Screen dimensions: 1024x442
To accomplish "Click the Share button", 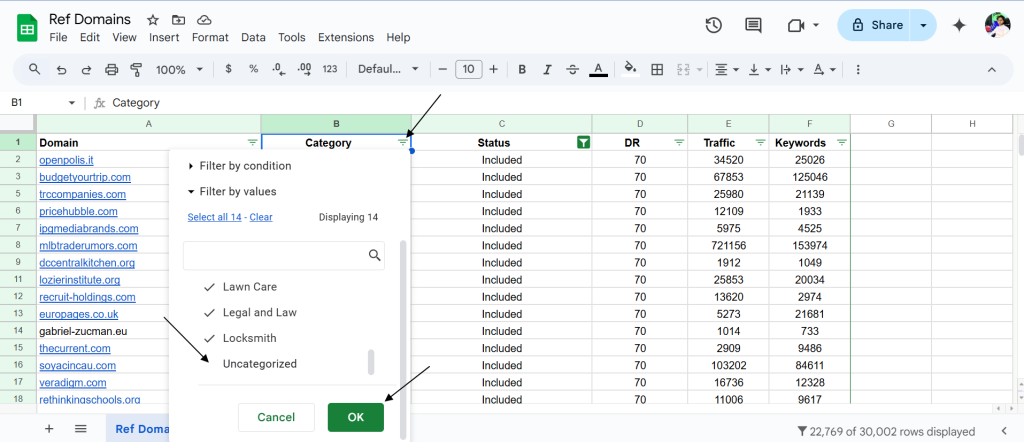I will coord(878,25).
